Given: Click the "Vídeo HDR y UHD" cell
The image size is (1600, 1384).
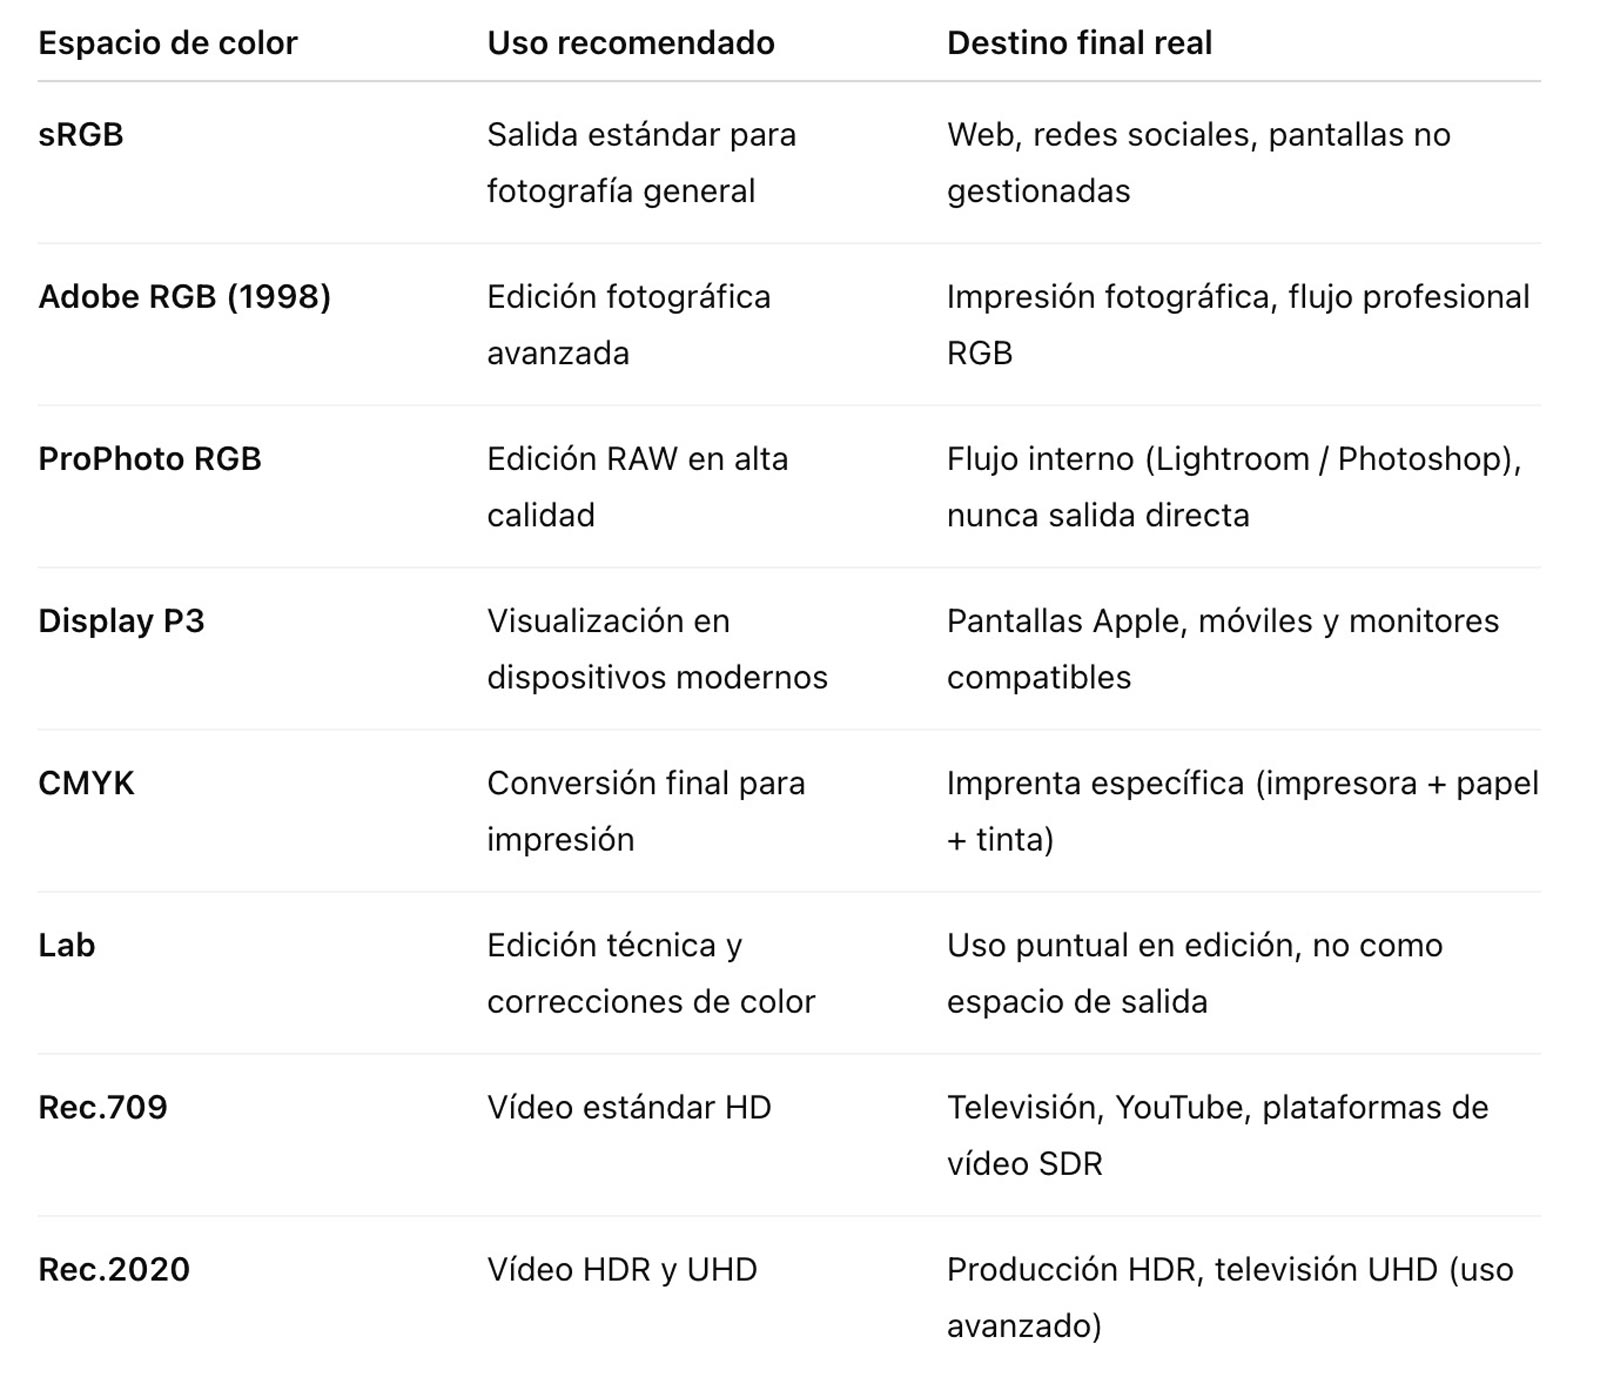Looking at the screenshot, I should 622,1269.
